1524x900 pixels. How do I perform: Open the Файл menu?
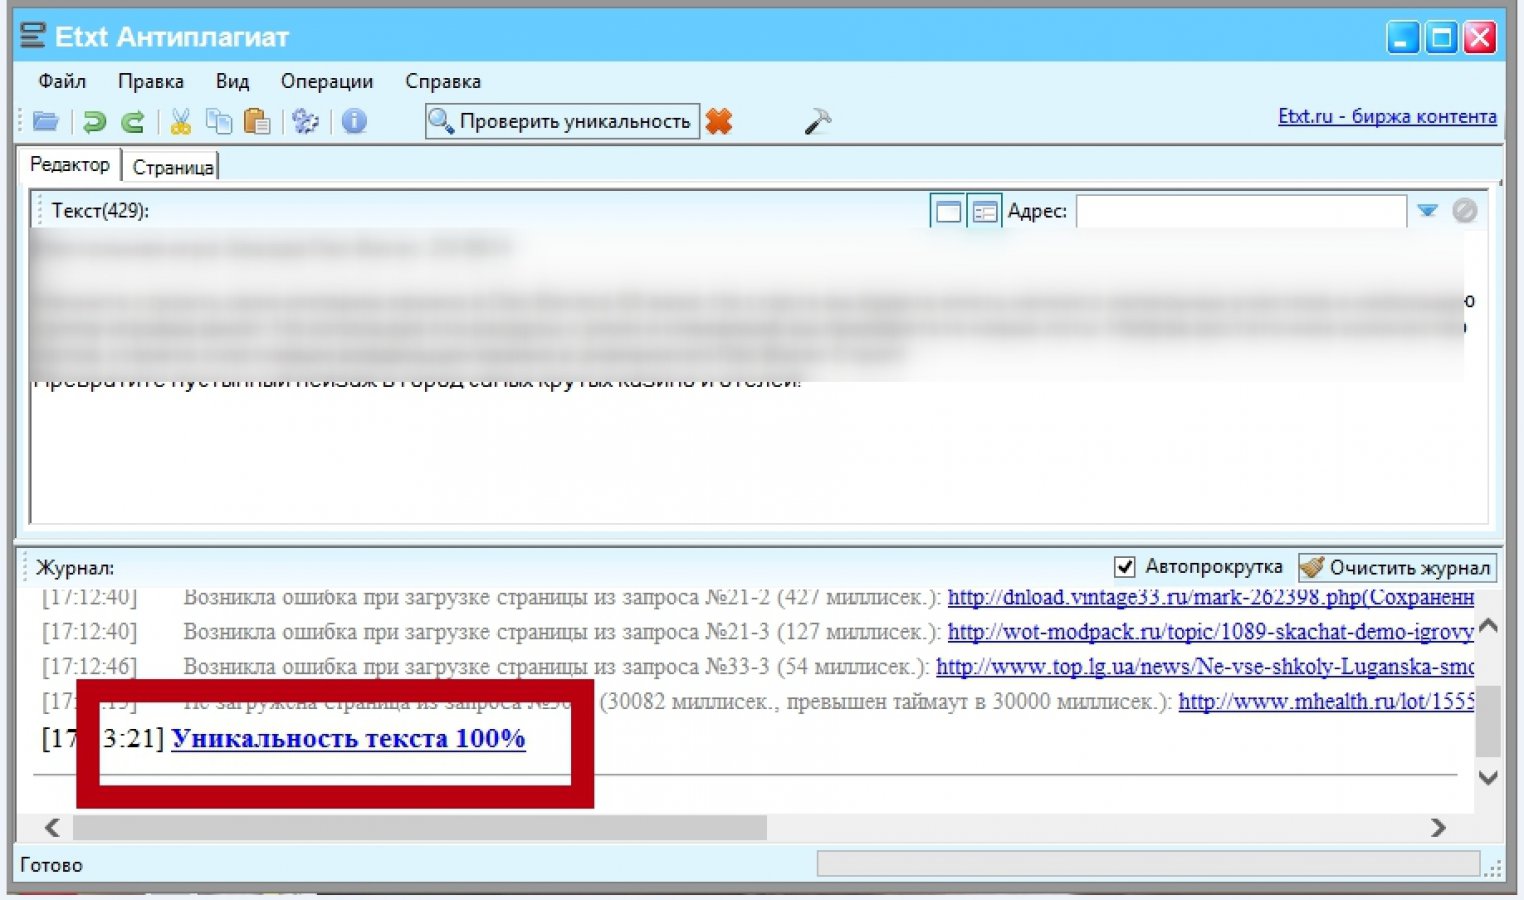62,81
